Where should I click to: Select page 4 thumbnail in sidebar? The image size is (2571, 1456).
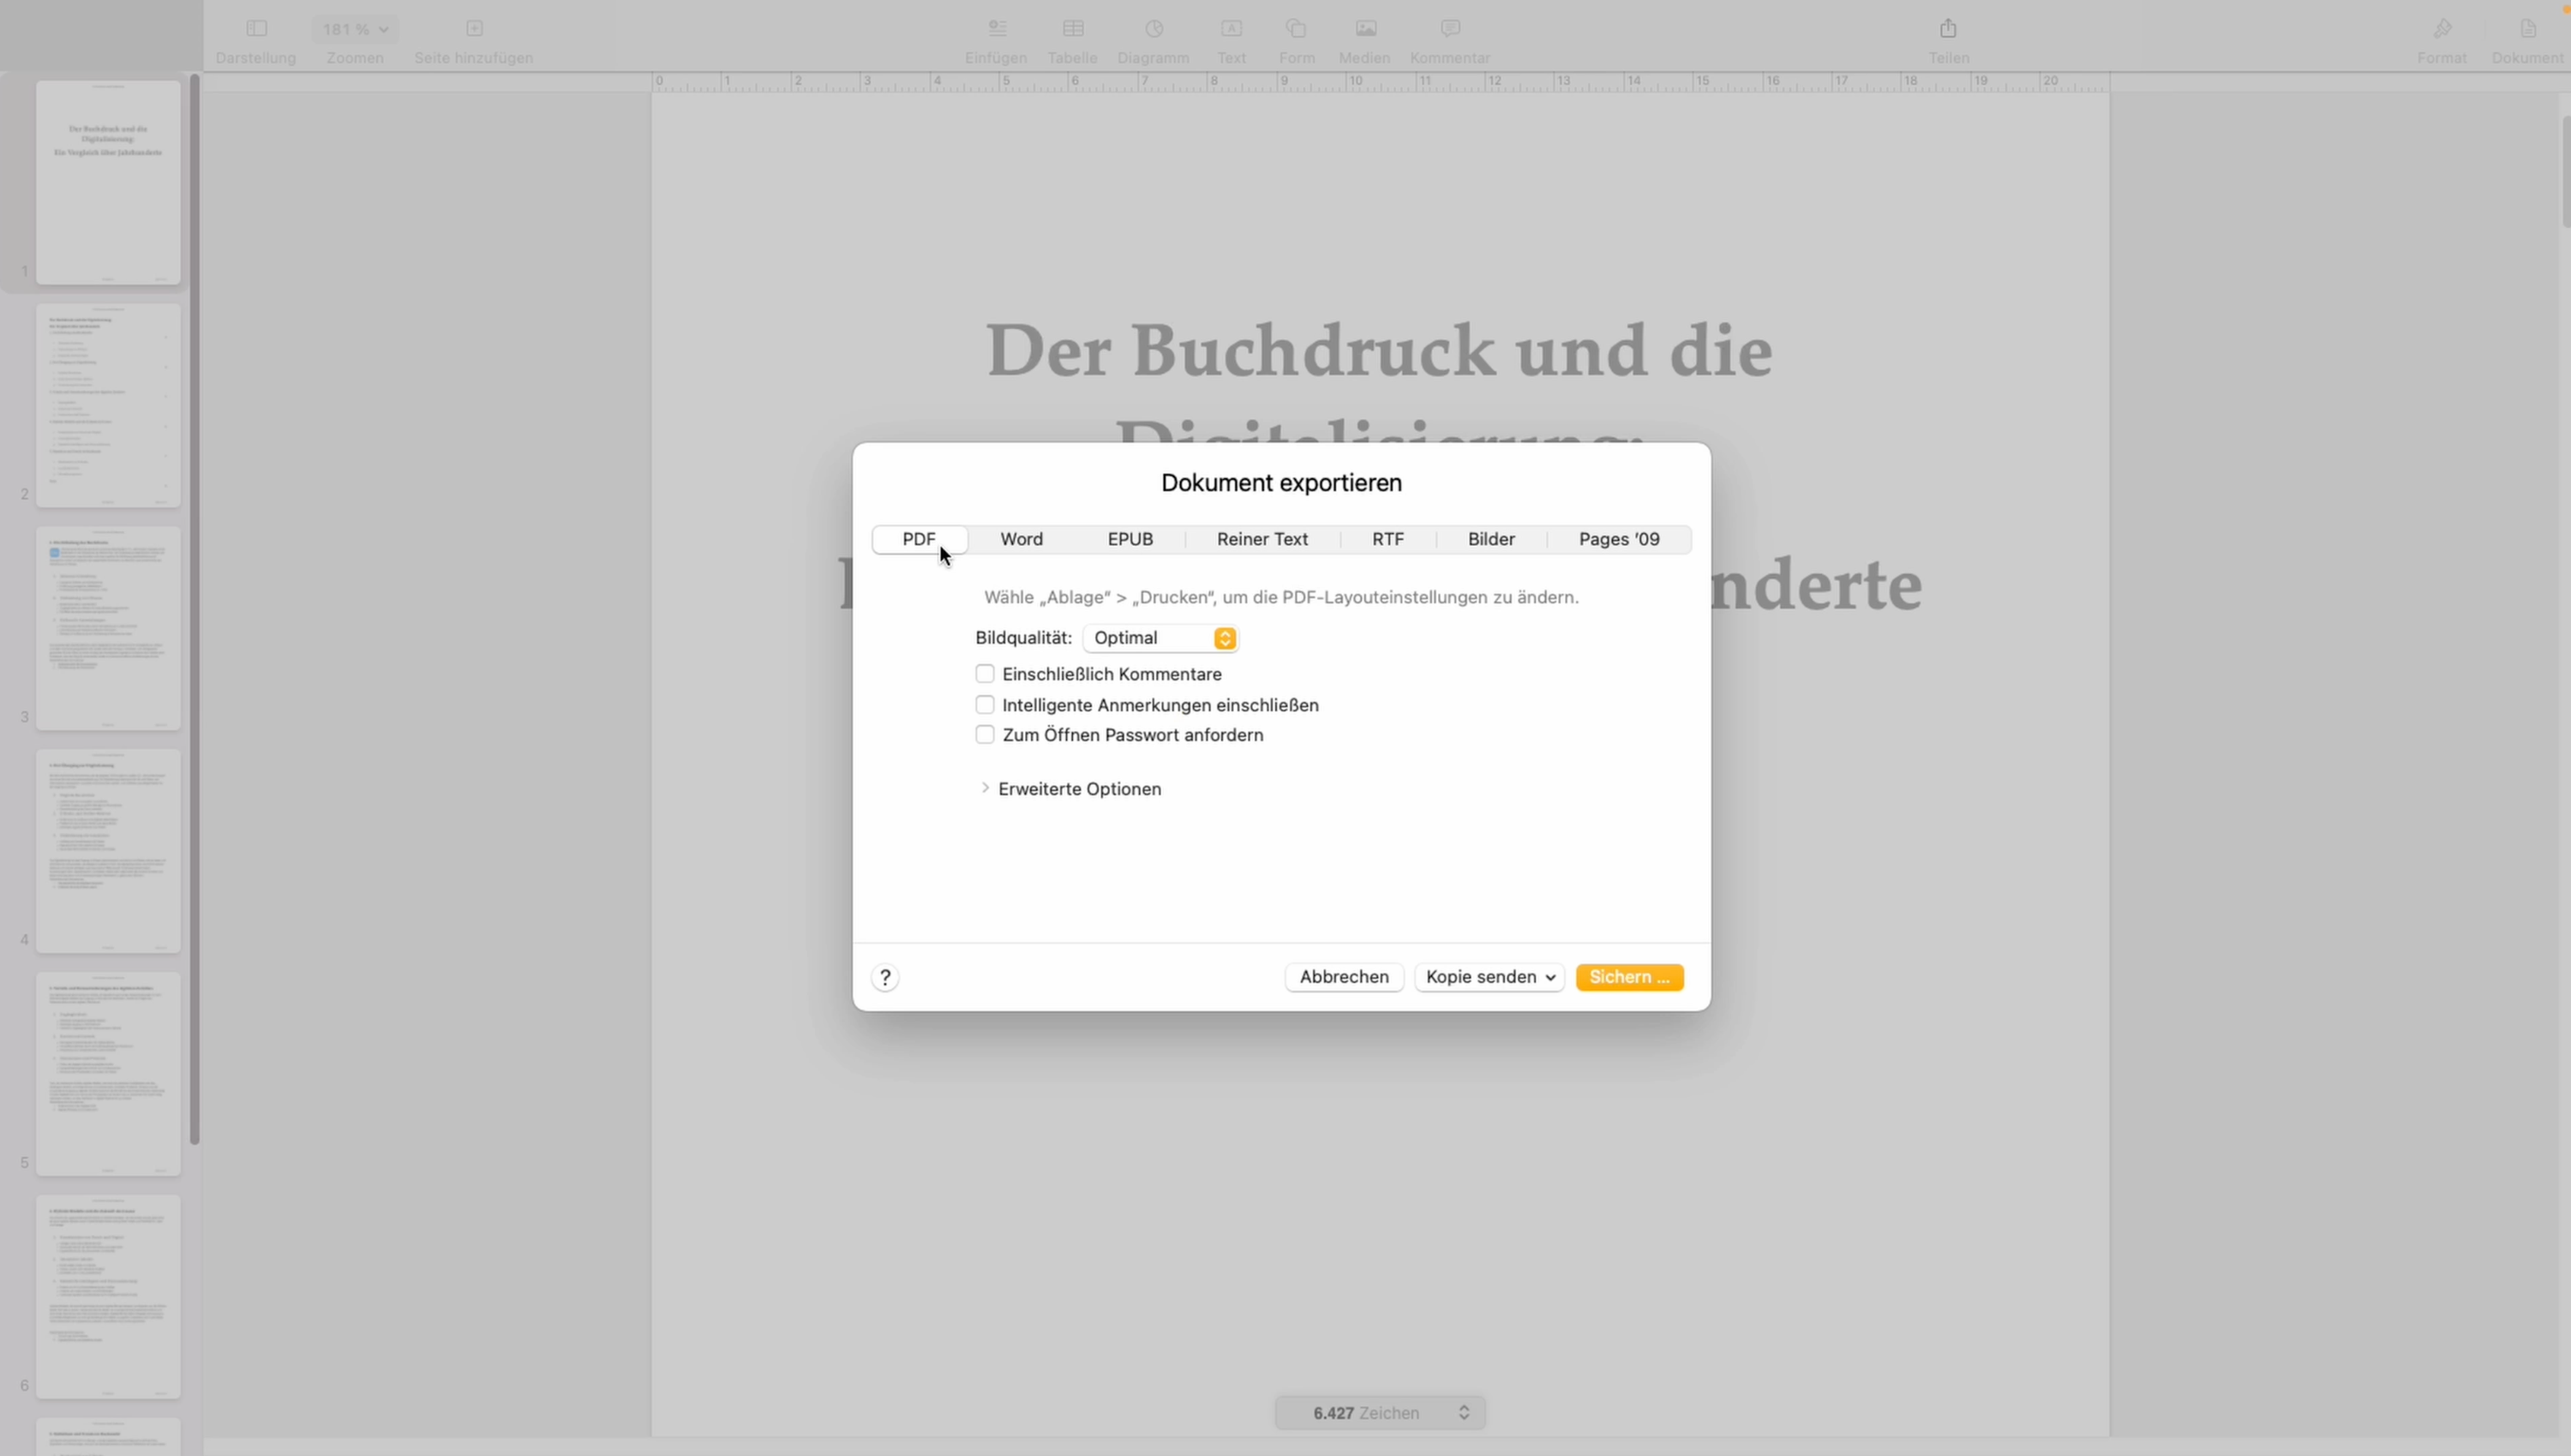[x=108, y=852]
